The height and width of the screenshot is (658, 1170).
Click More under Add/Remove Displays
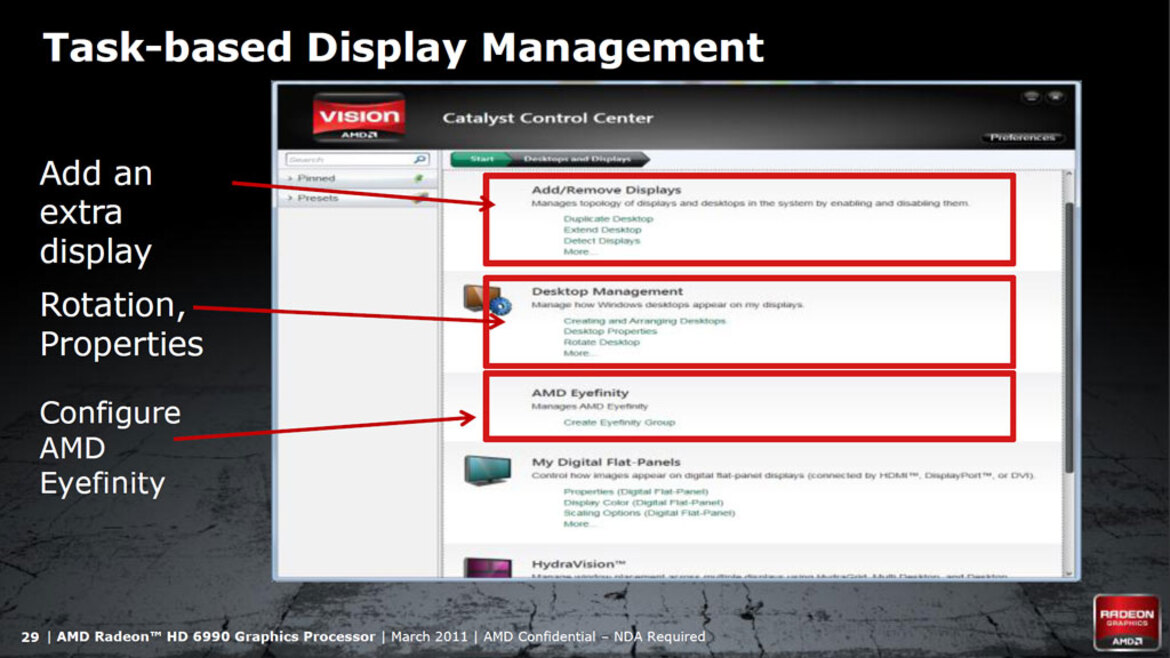(x=579, y=252)
